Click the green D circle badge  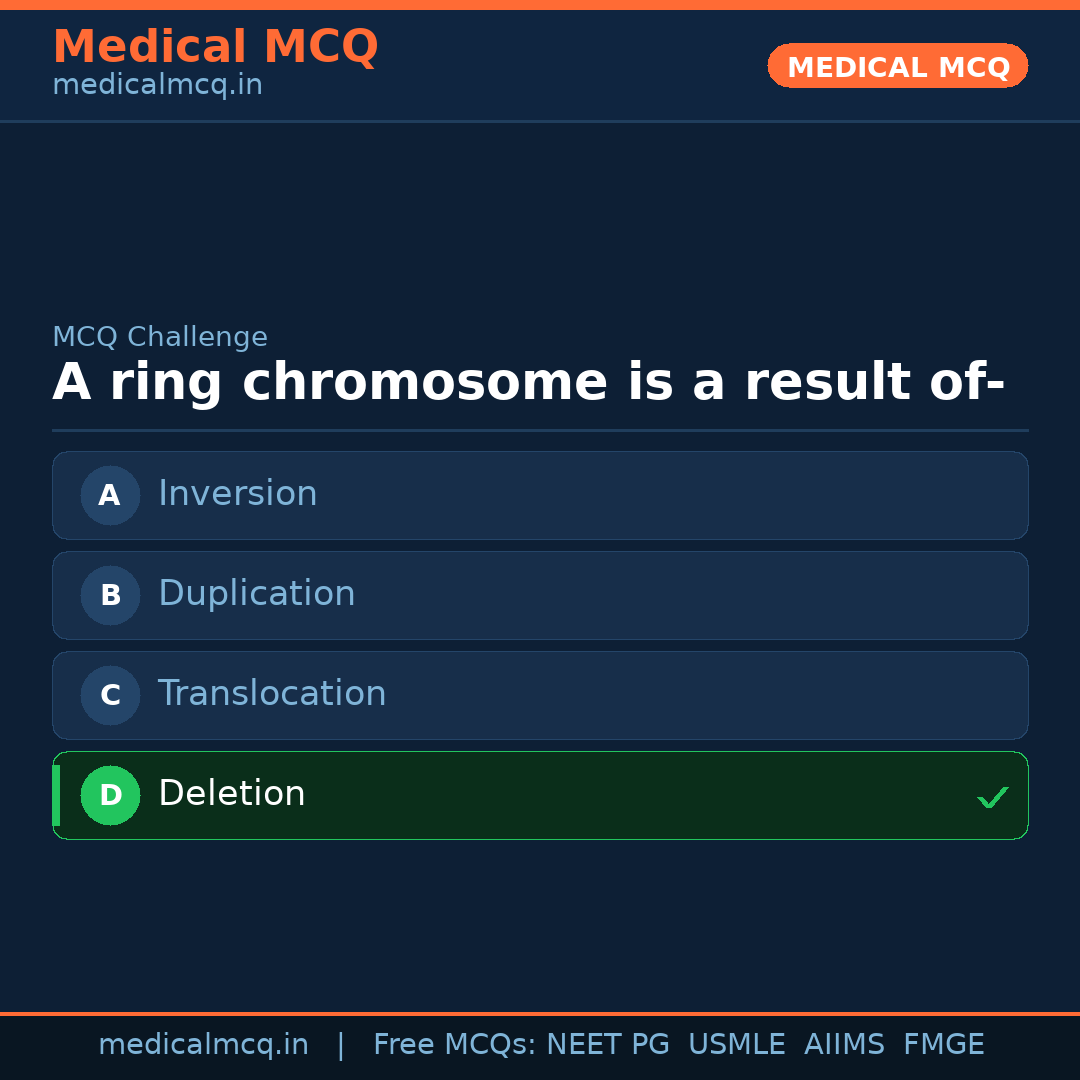tap(110, 795)
